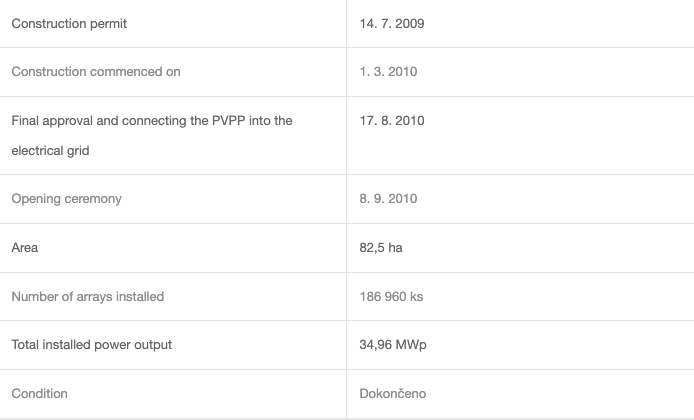The height and width of the screenshot is (420, 694).
Task: Click the 'Area' row label
Action: (24, 247)
